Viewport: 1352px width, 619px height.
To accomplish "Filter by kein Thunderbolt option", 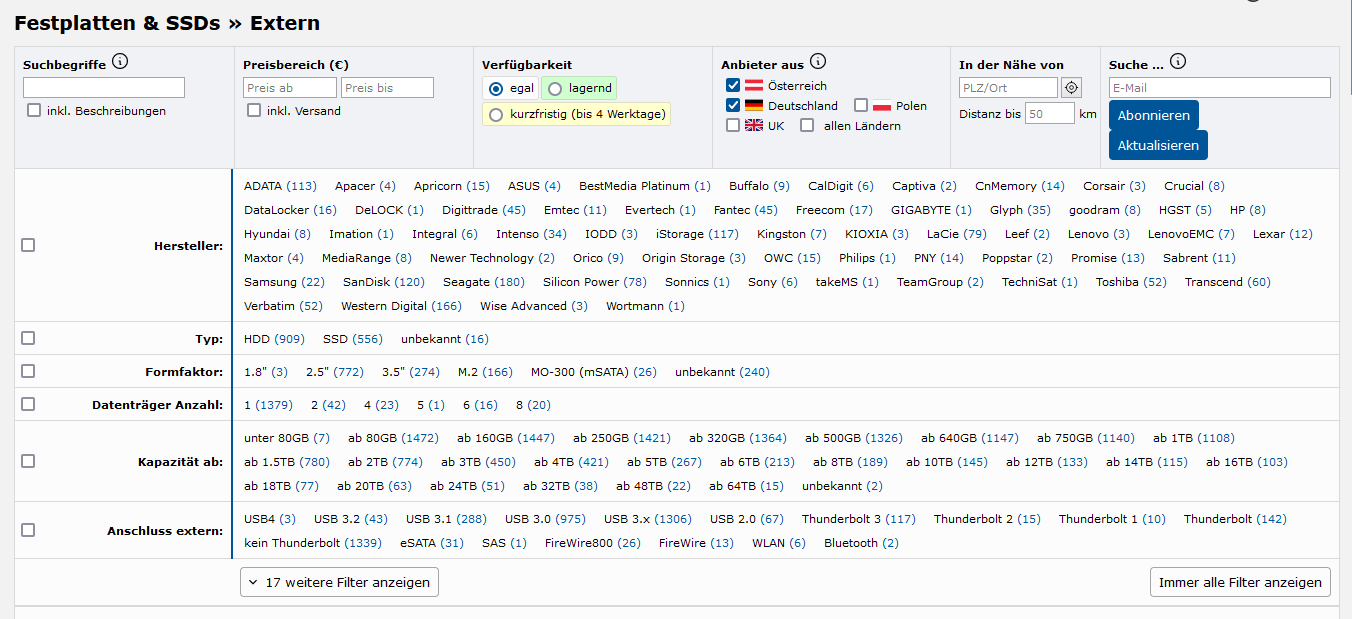I will point(313,543).
